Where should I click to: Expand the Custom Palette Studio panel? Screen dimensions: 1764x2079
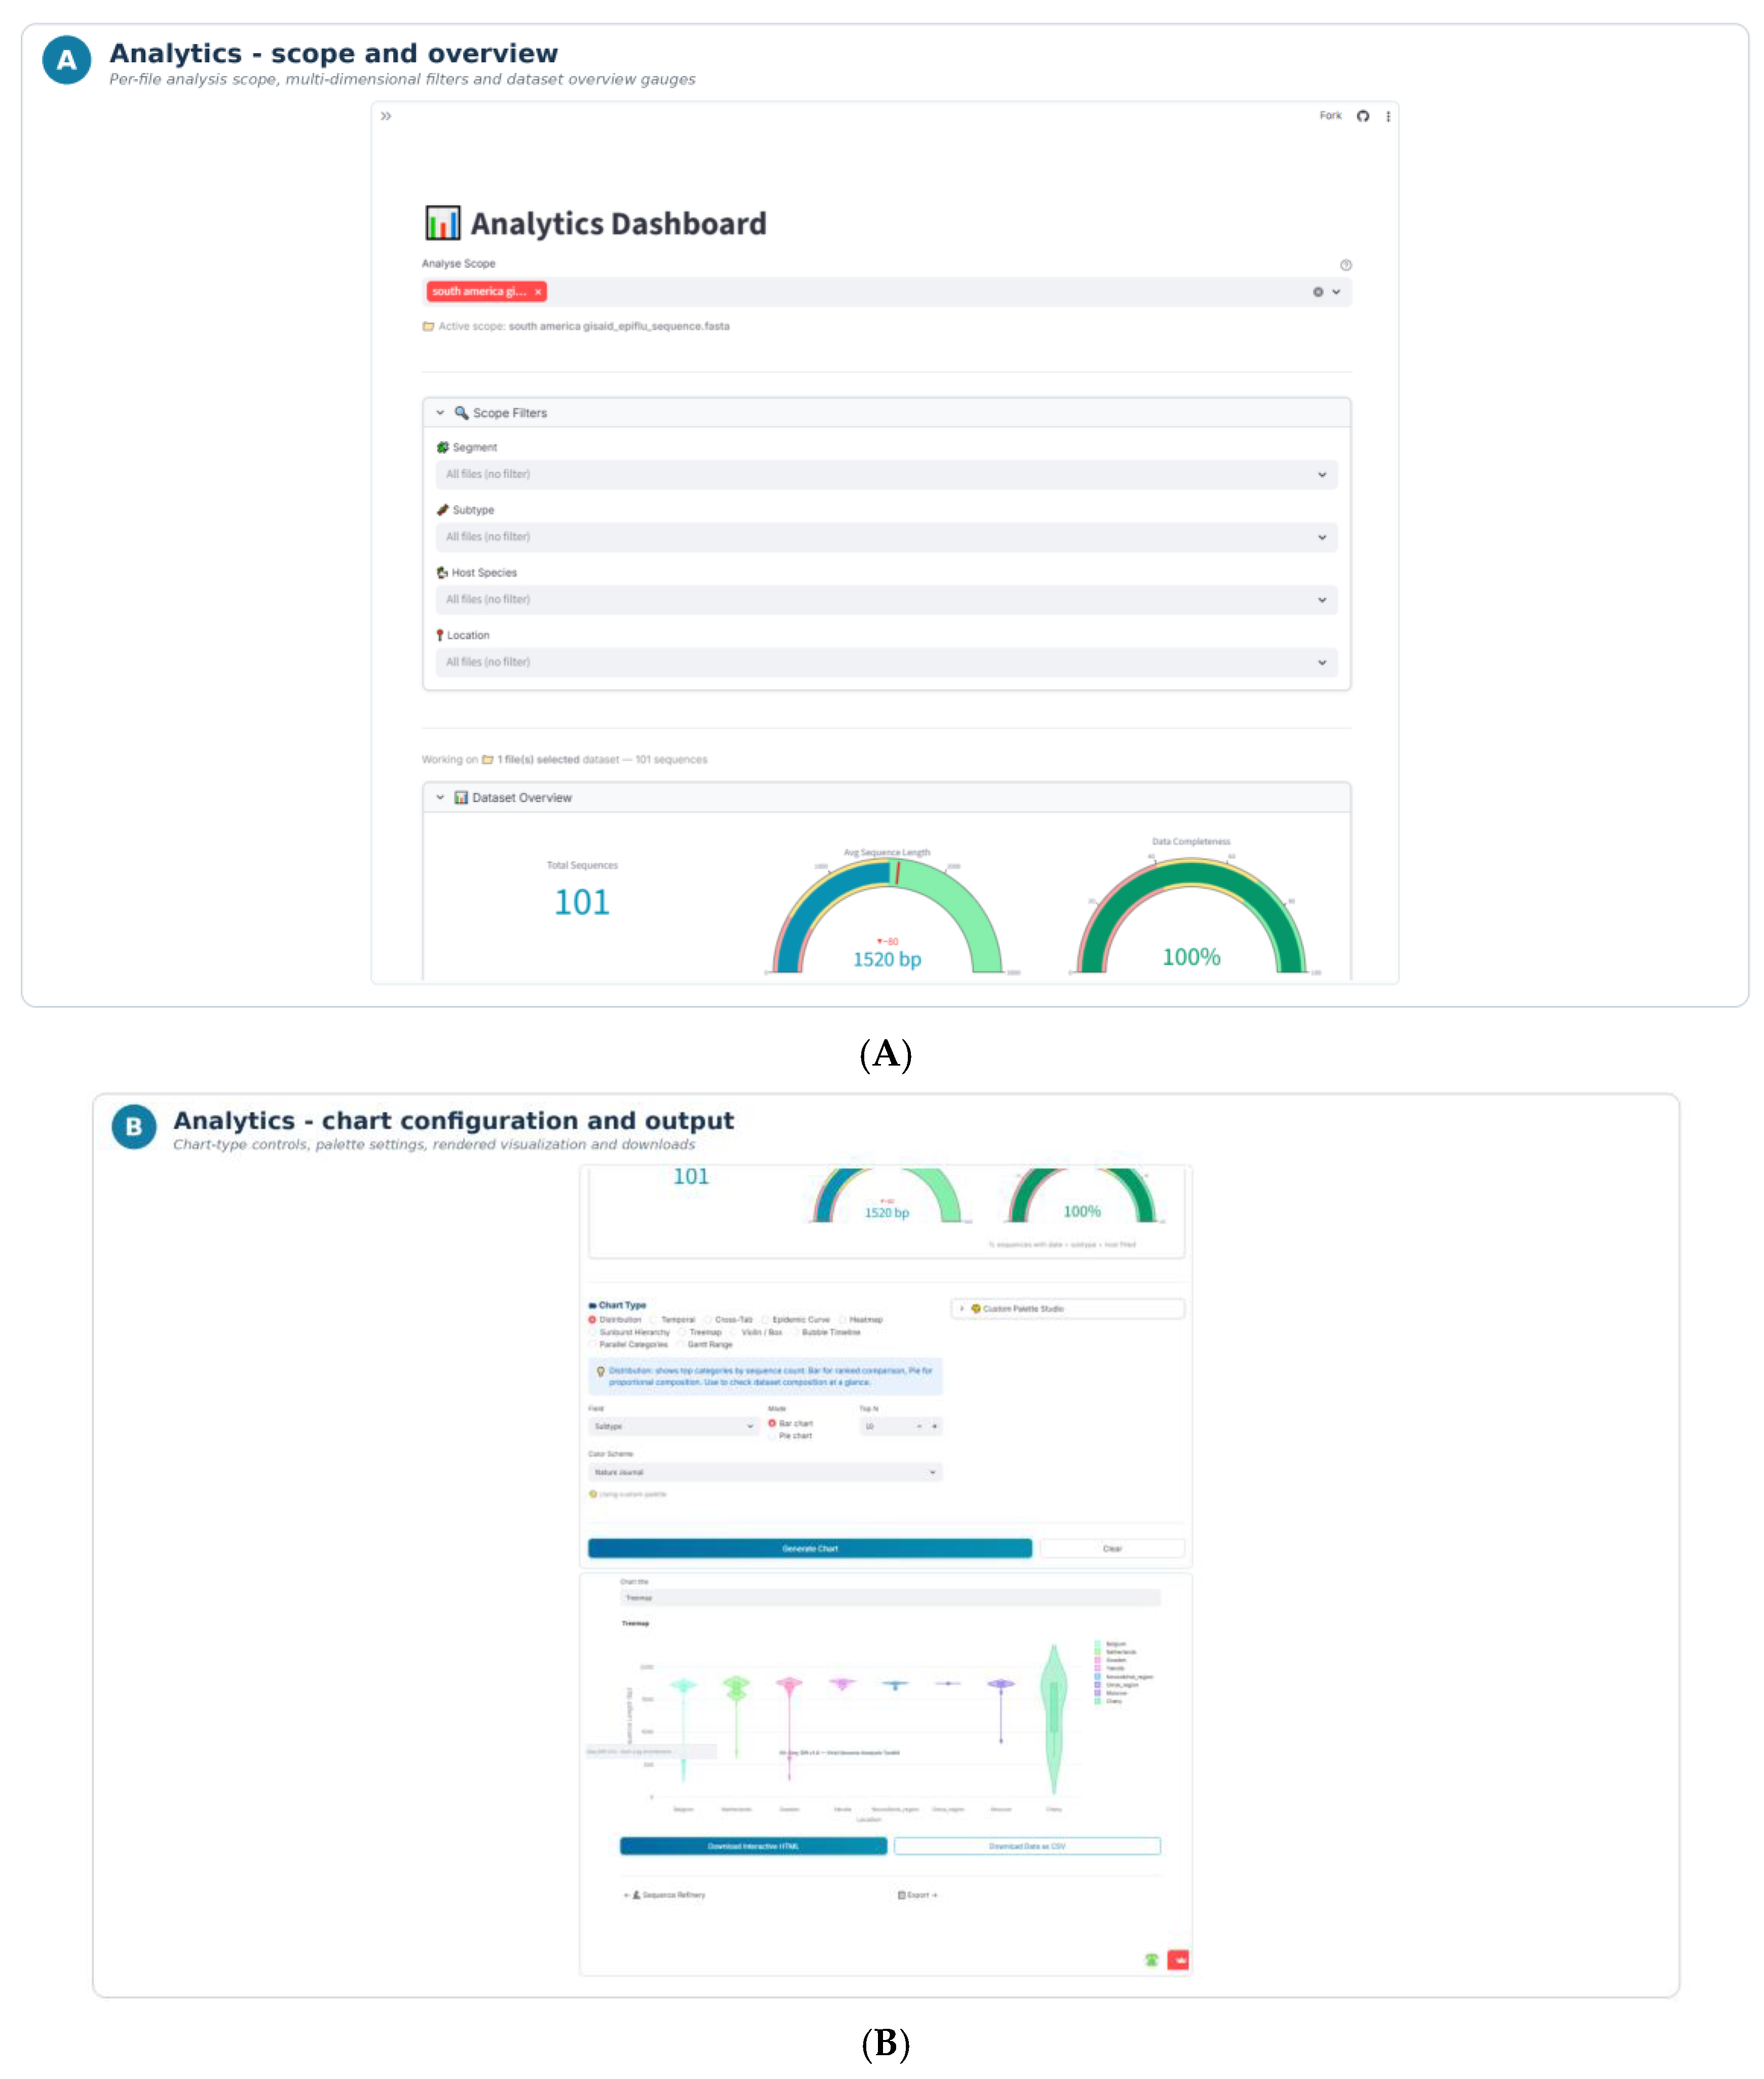tap(1067, 1308)
